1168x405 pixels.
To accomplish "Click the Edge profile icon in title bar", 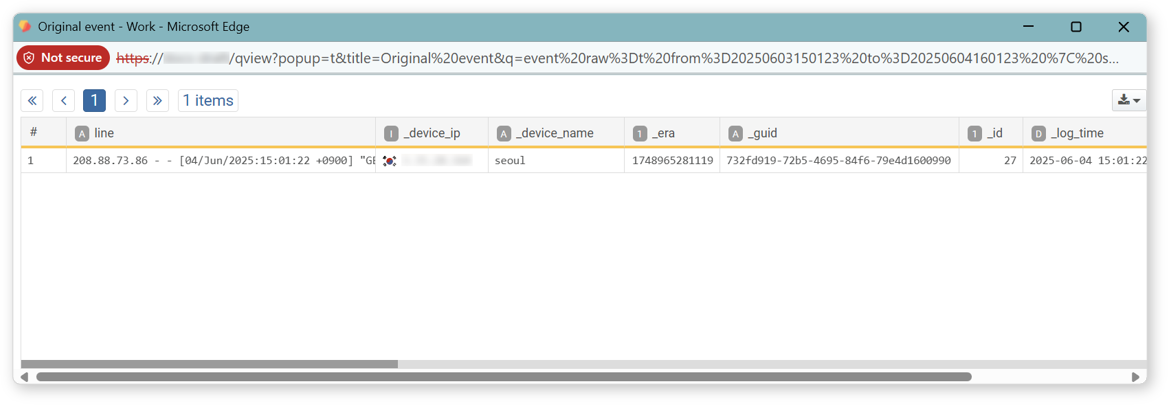I will tap(25, 27).
